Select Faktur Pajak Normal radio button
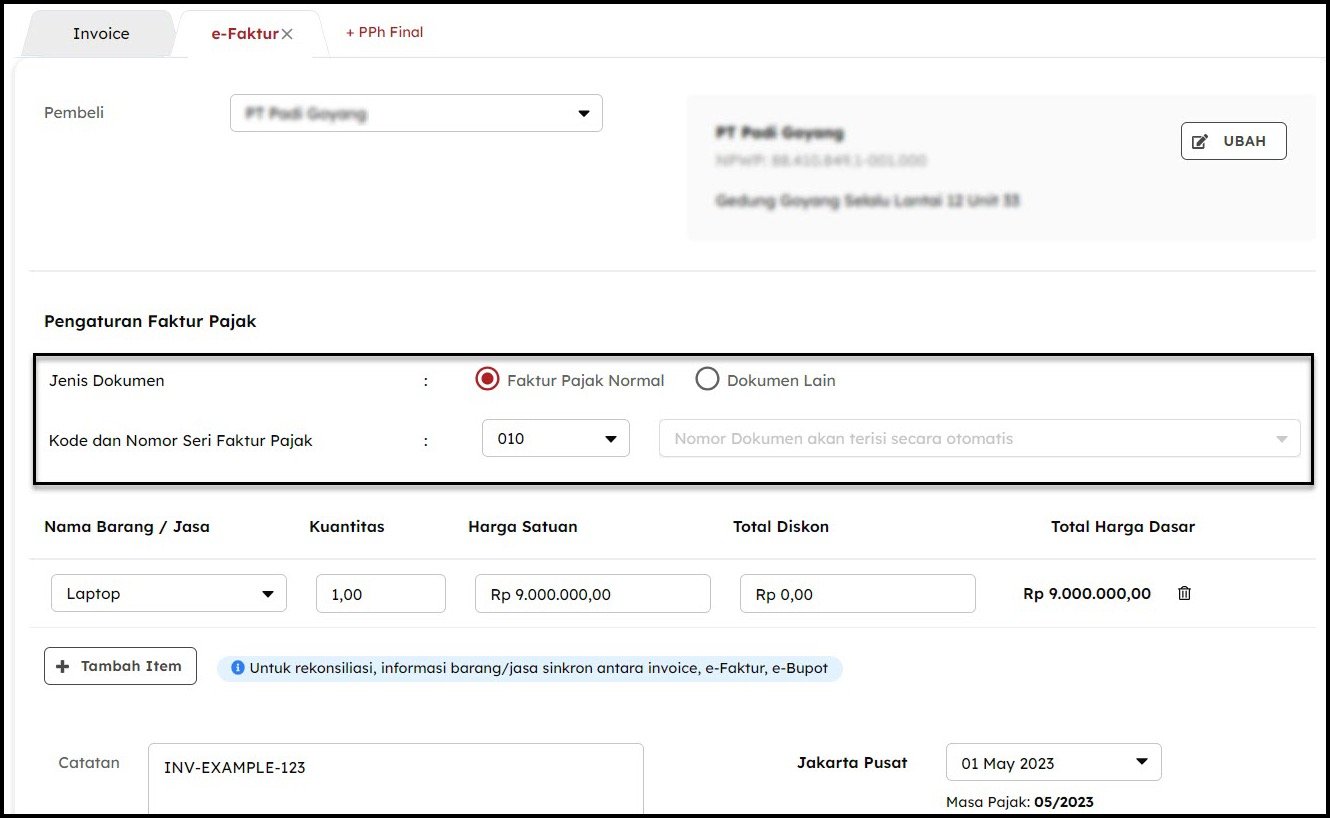The image size is (1330, 818). coord(488,380)
